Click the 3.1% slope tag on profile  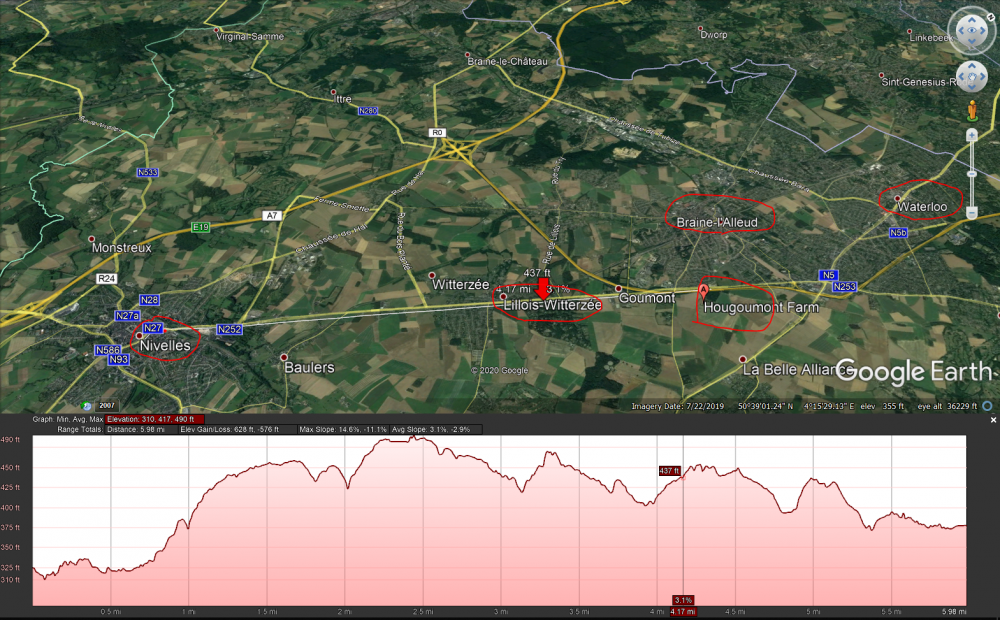683,600
